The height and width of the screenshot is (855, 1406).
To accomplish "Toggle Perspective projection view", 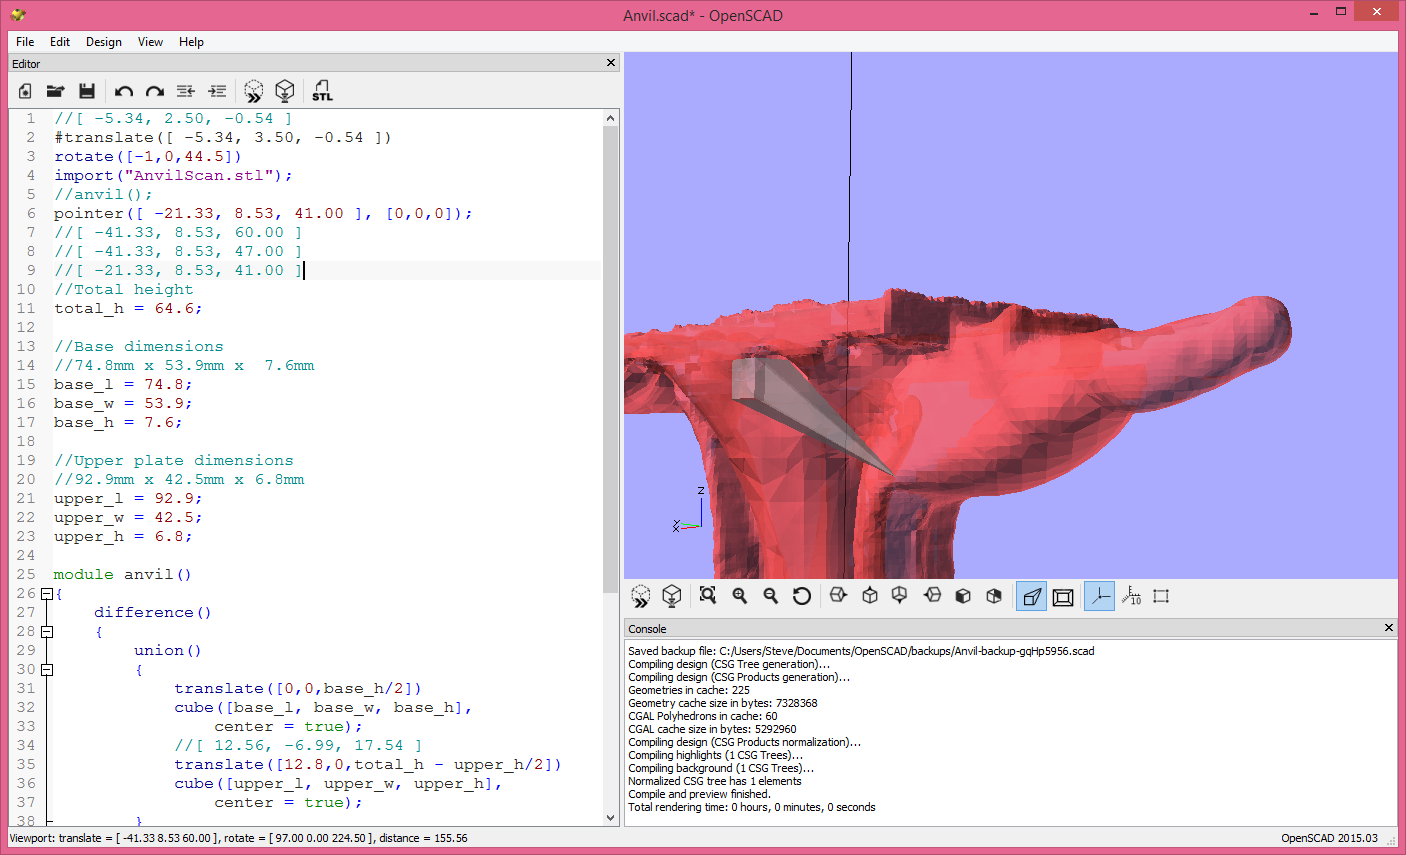I will pos(1031,597).
